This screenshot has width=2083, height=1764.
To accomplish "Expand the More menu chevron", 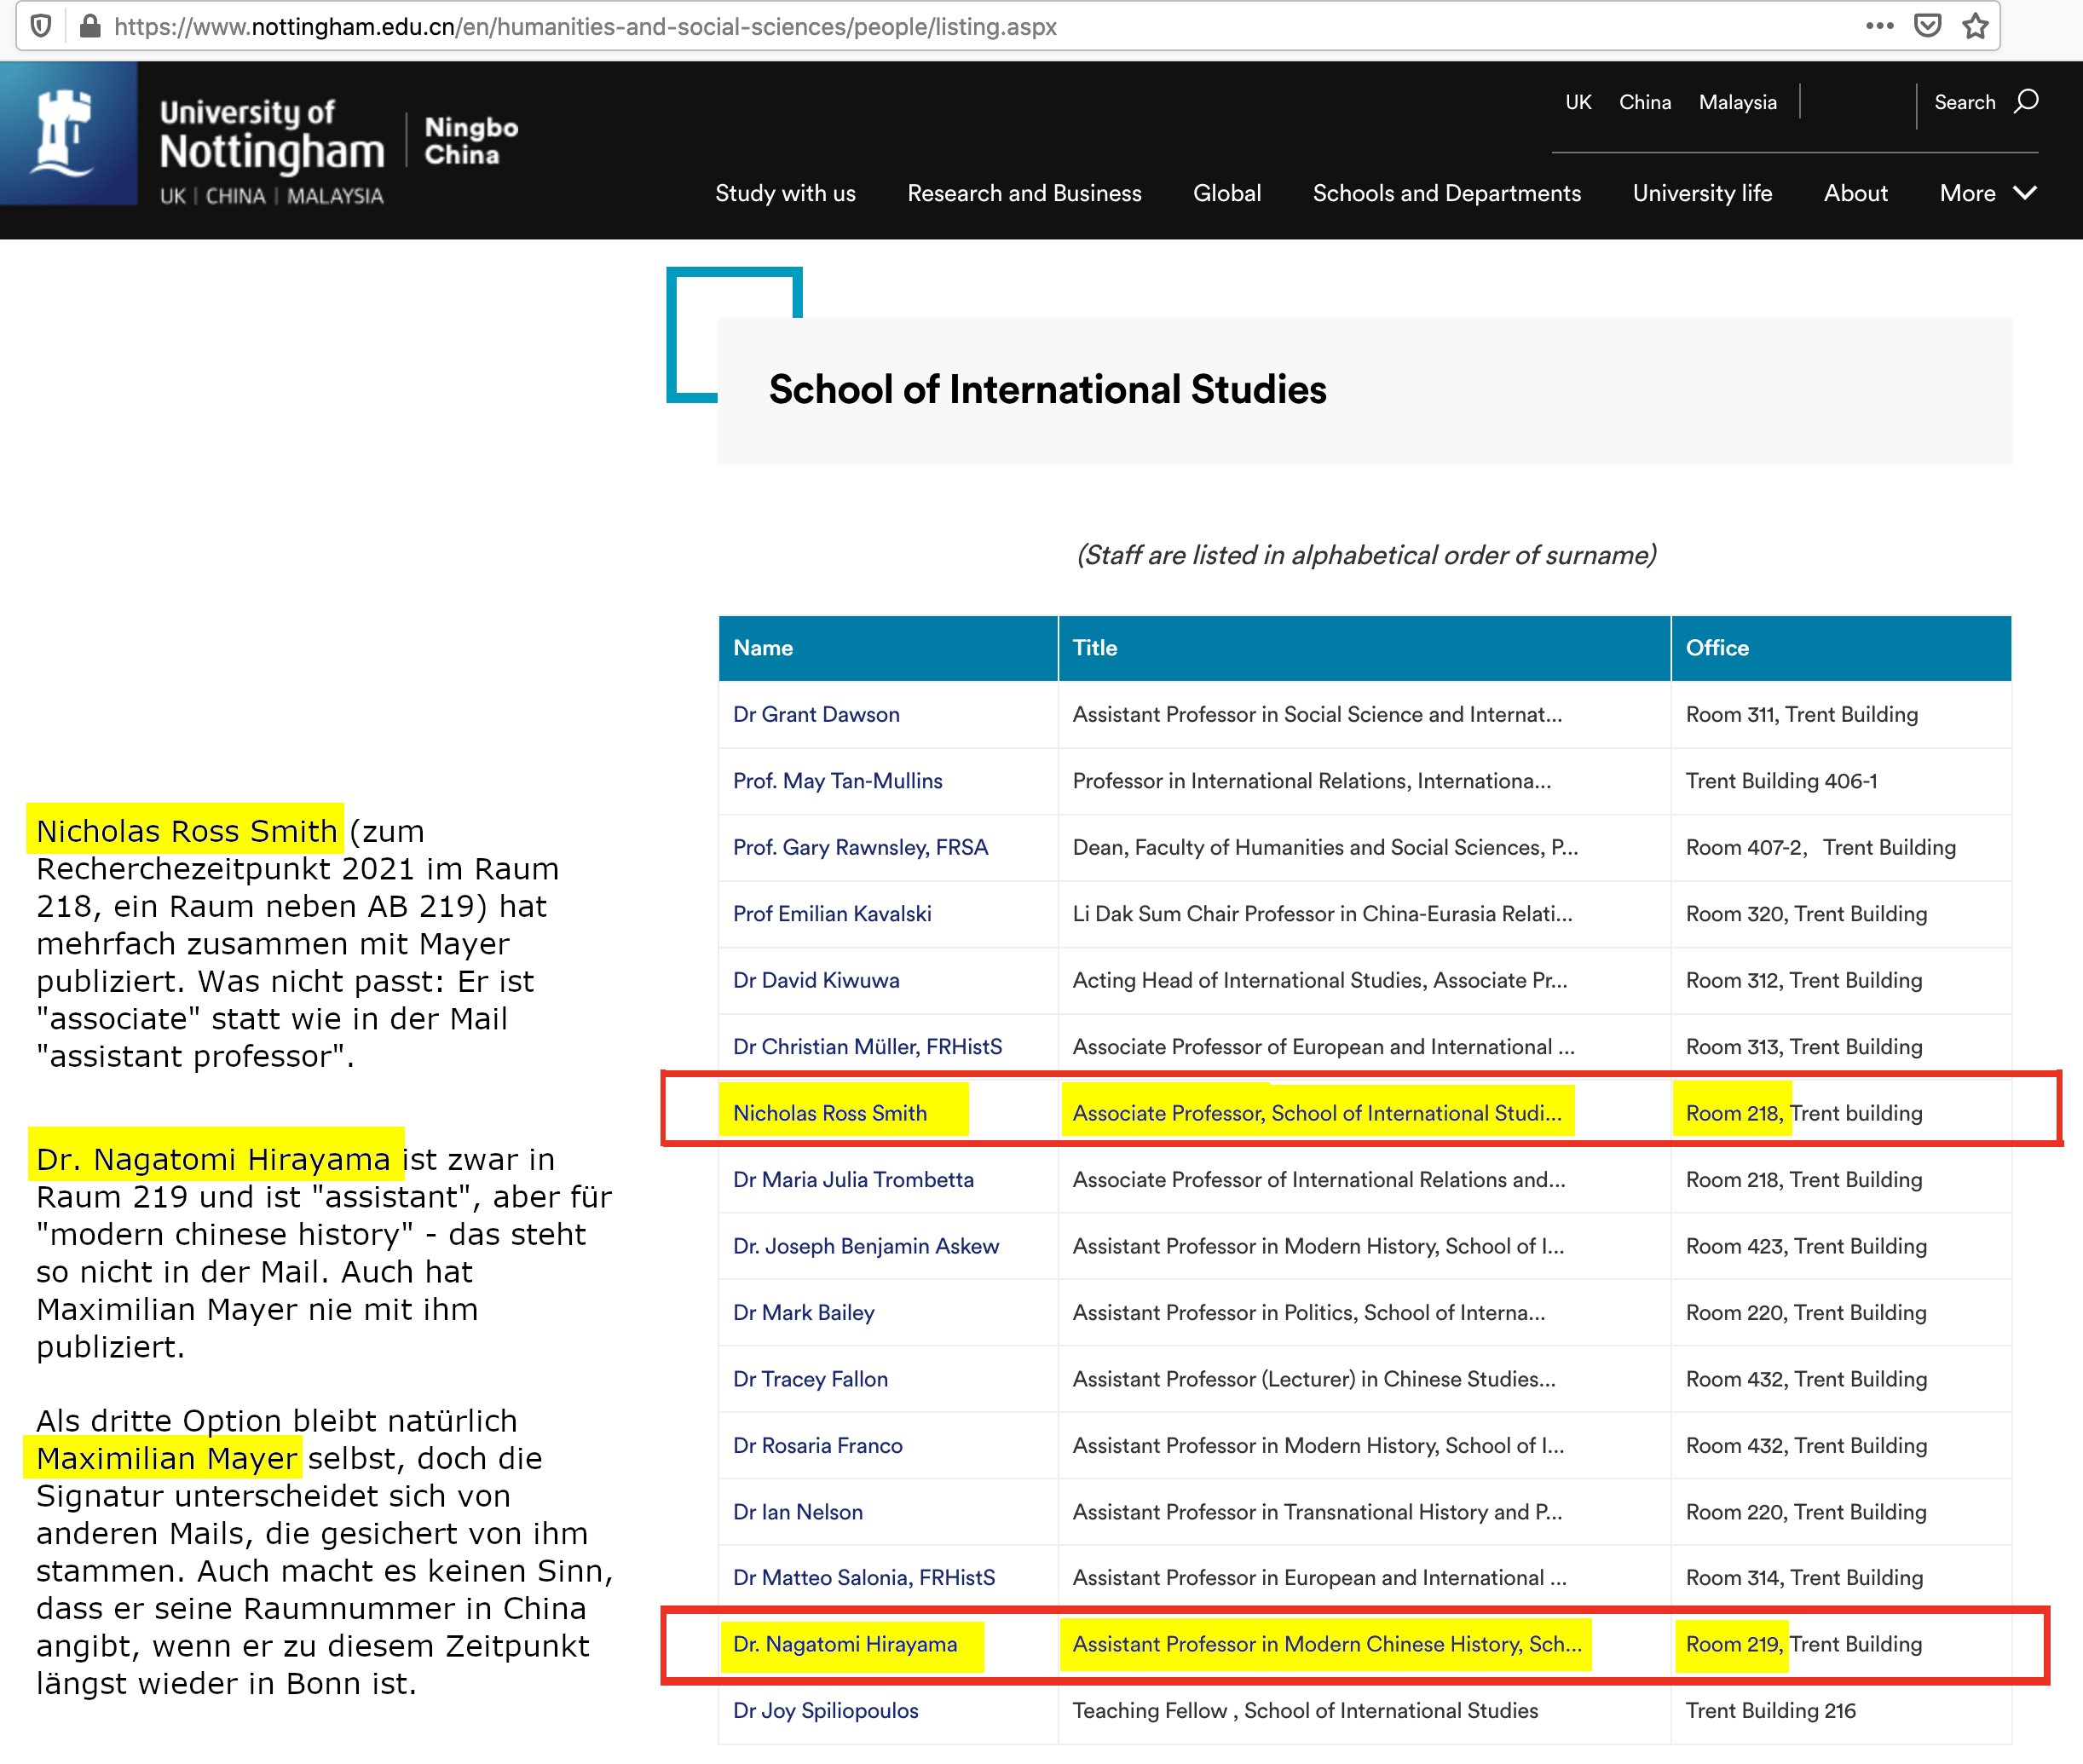I will pyautogui.click(x=2025, y=193).
